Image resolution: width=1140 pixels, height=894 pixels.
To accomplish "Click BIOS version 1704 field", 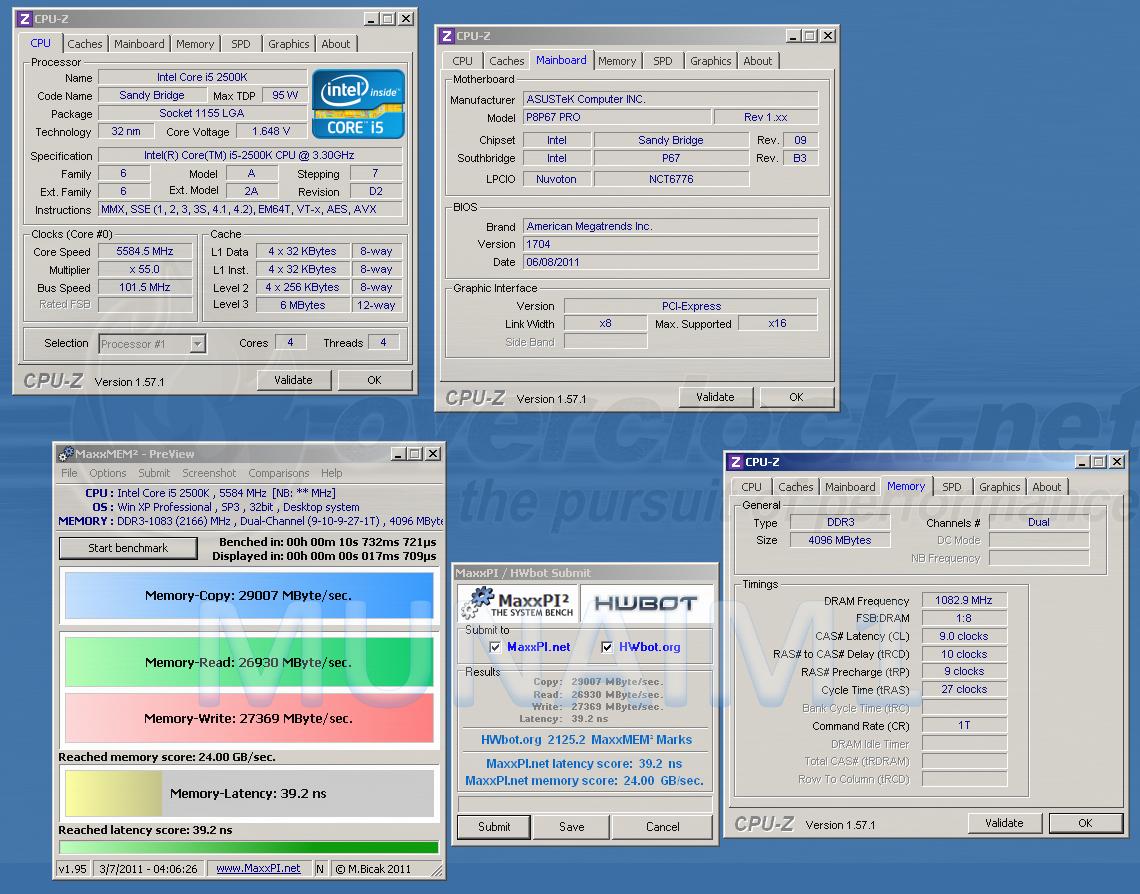I will coord(671,244).
